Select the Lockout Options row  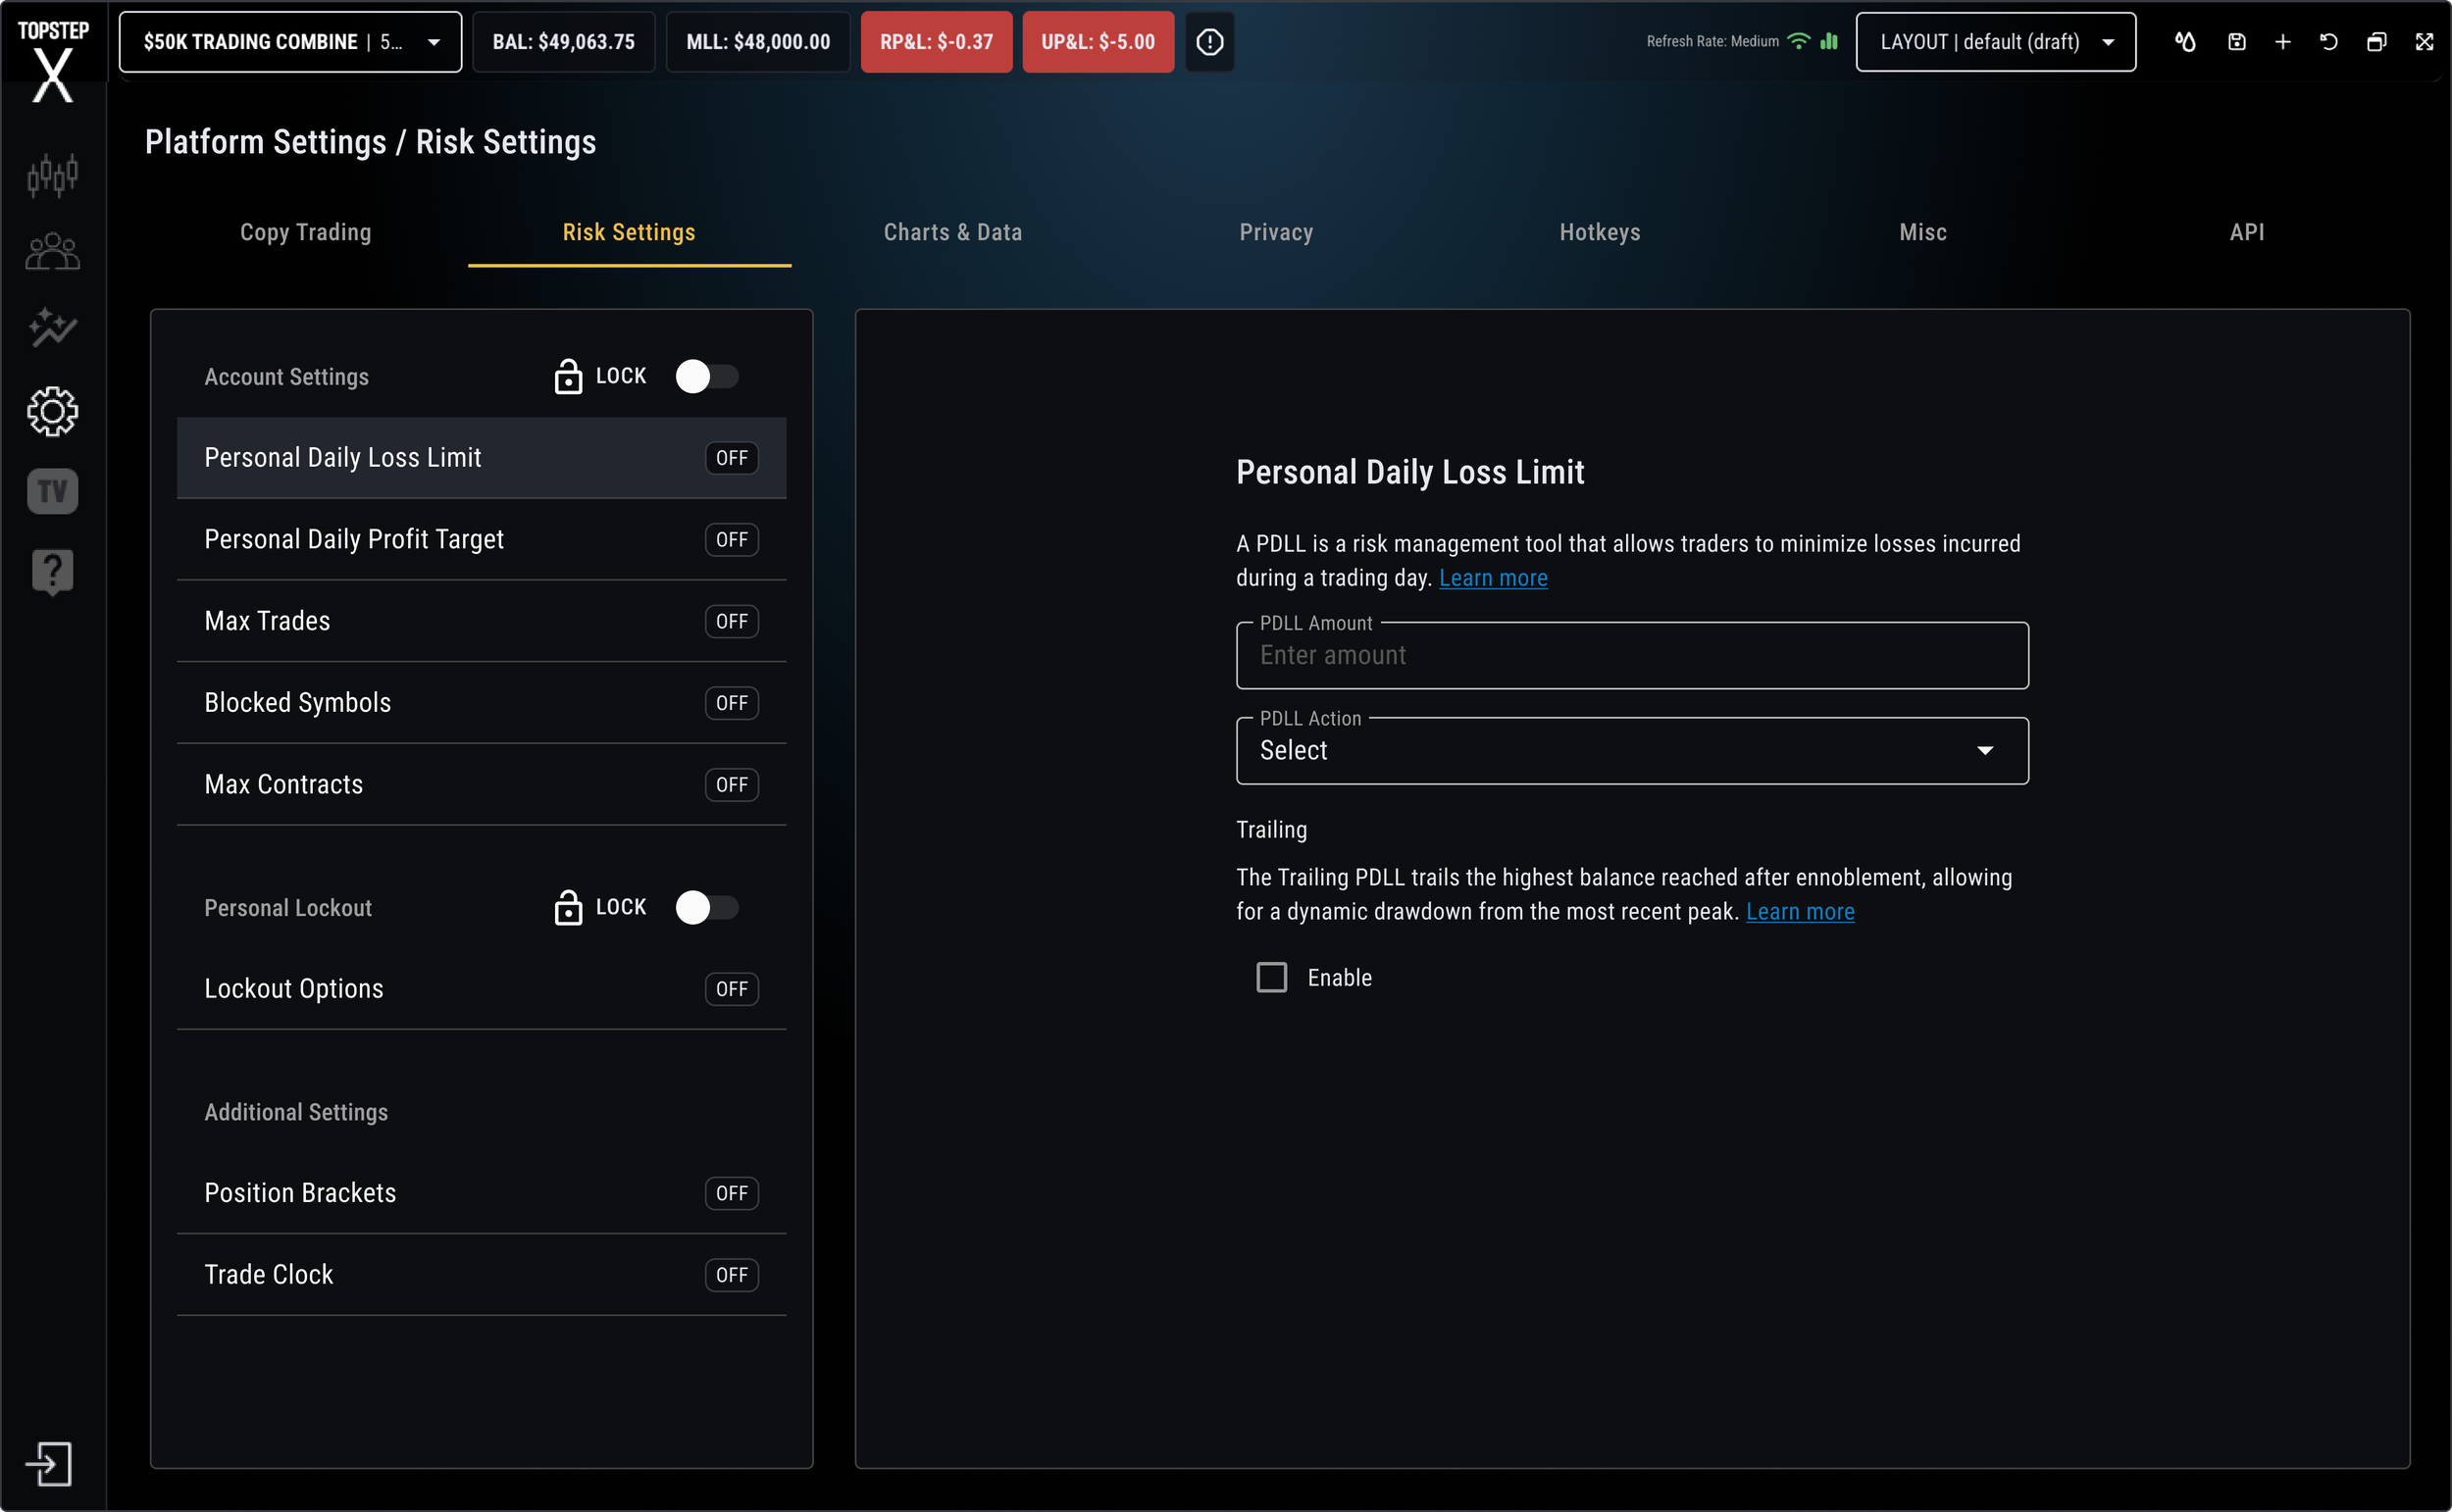pyautogui.click(x=481, y=989)
